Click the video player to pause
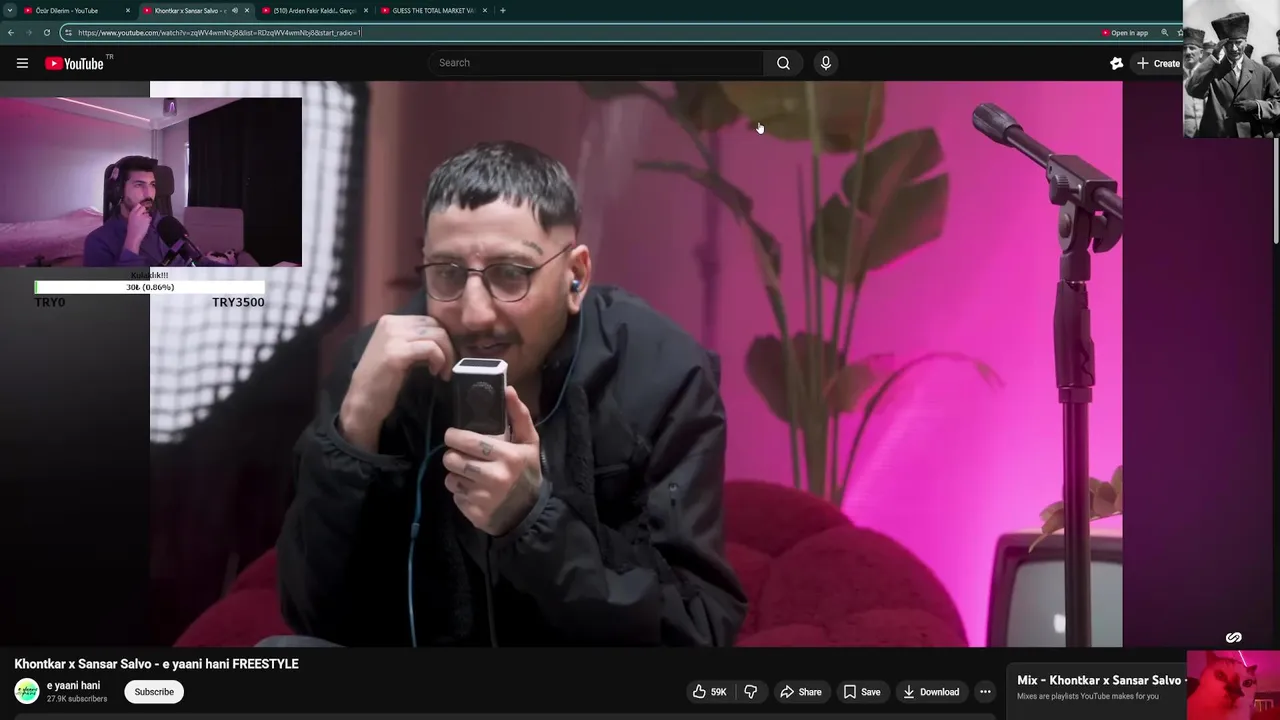 coord(636,364)
